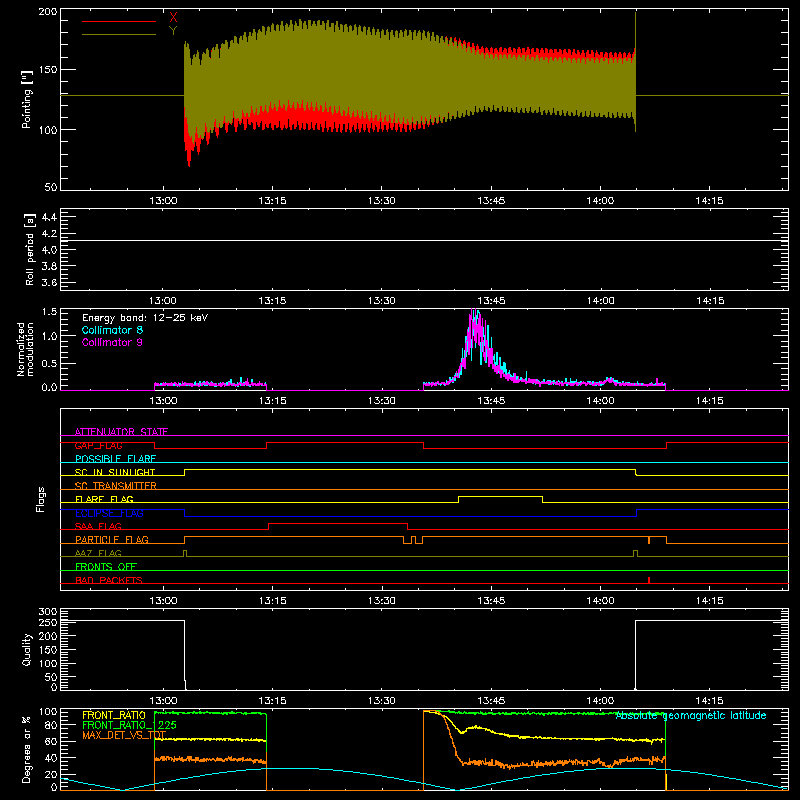Image resolution: width=800 pixels, height=800 pixels.
Task: Click the raised SAA_FLAG red step segment
Action: pos(338,523)
